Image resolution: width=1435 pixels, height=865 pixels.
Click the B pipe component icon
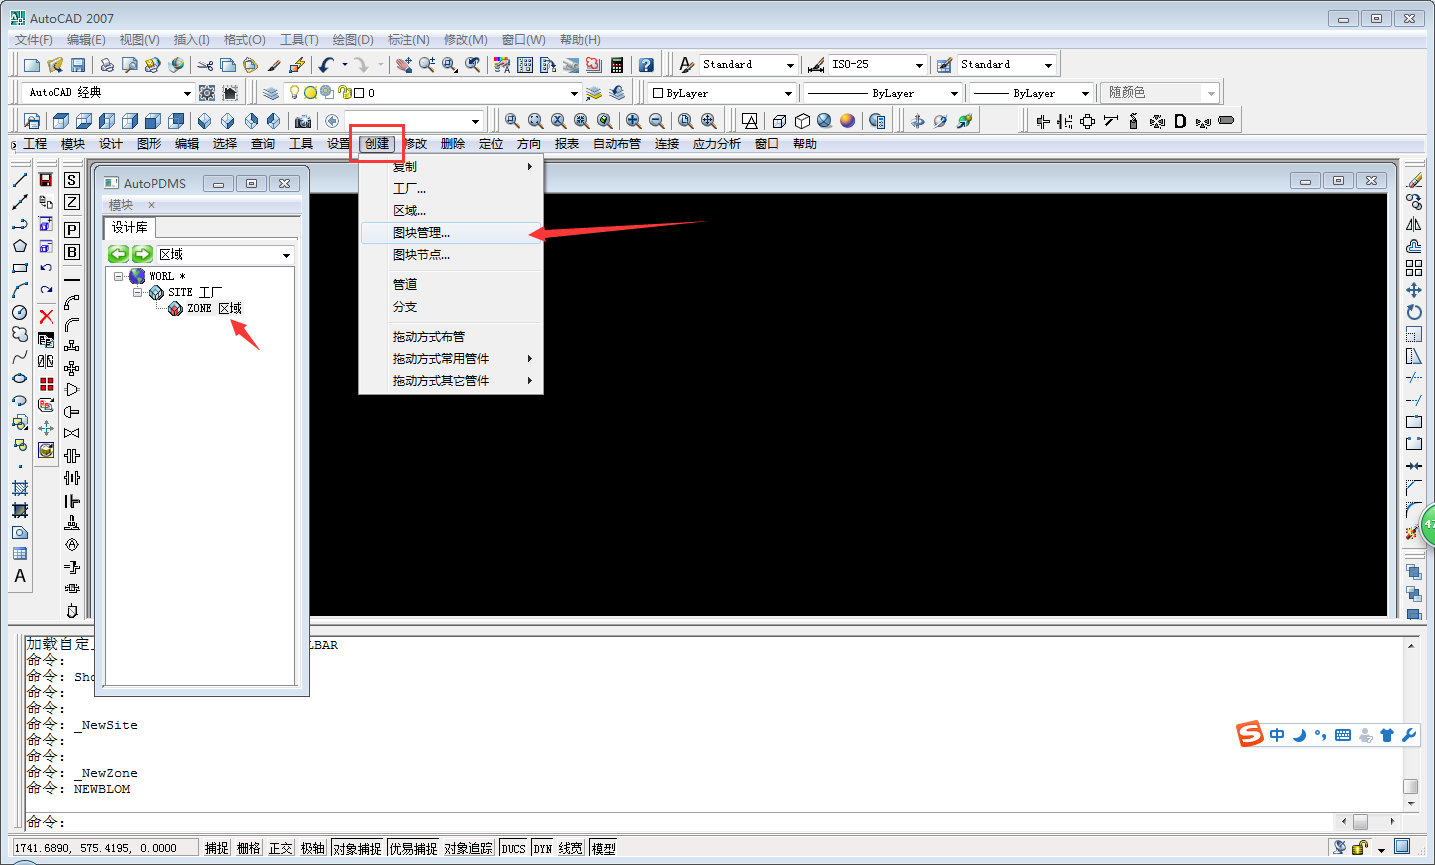tap(72, 252)
